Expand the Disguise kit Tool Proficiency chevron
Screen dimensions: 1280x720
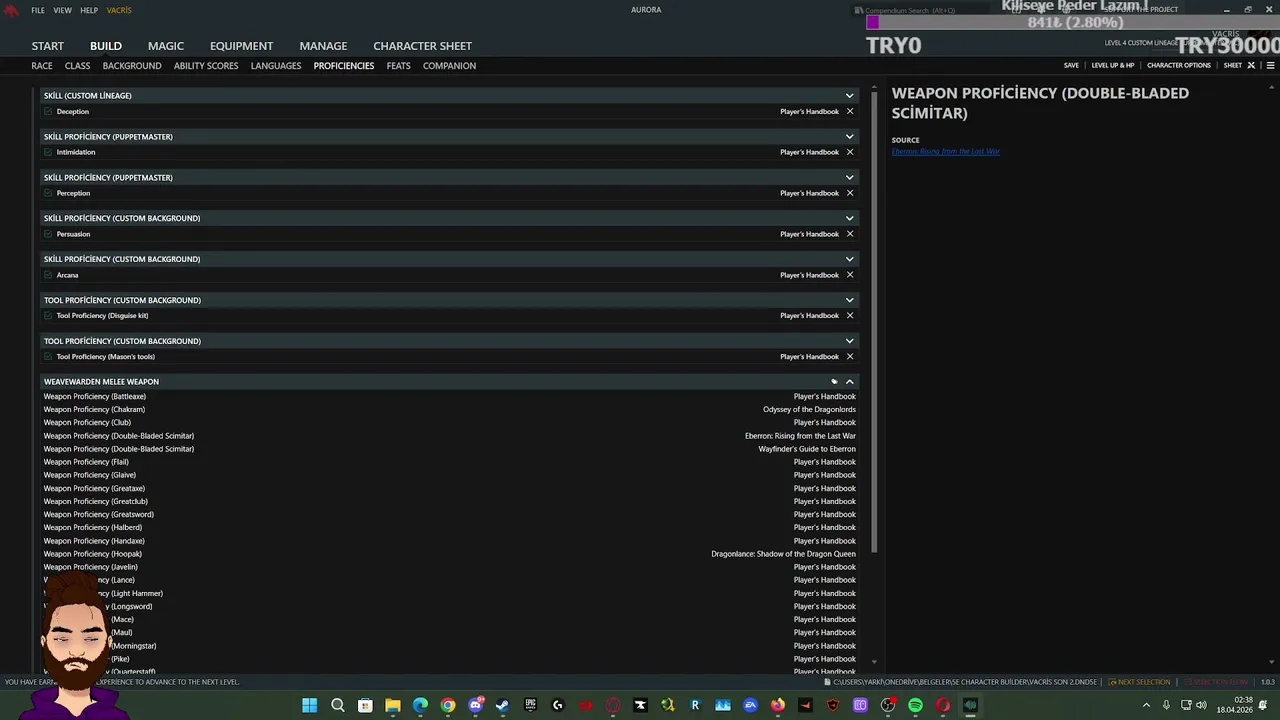(850, 300)
